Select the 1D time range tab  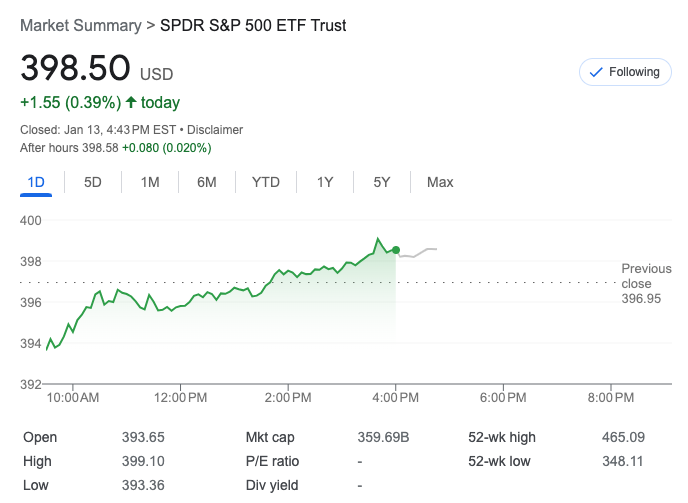tap(36, 182)
